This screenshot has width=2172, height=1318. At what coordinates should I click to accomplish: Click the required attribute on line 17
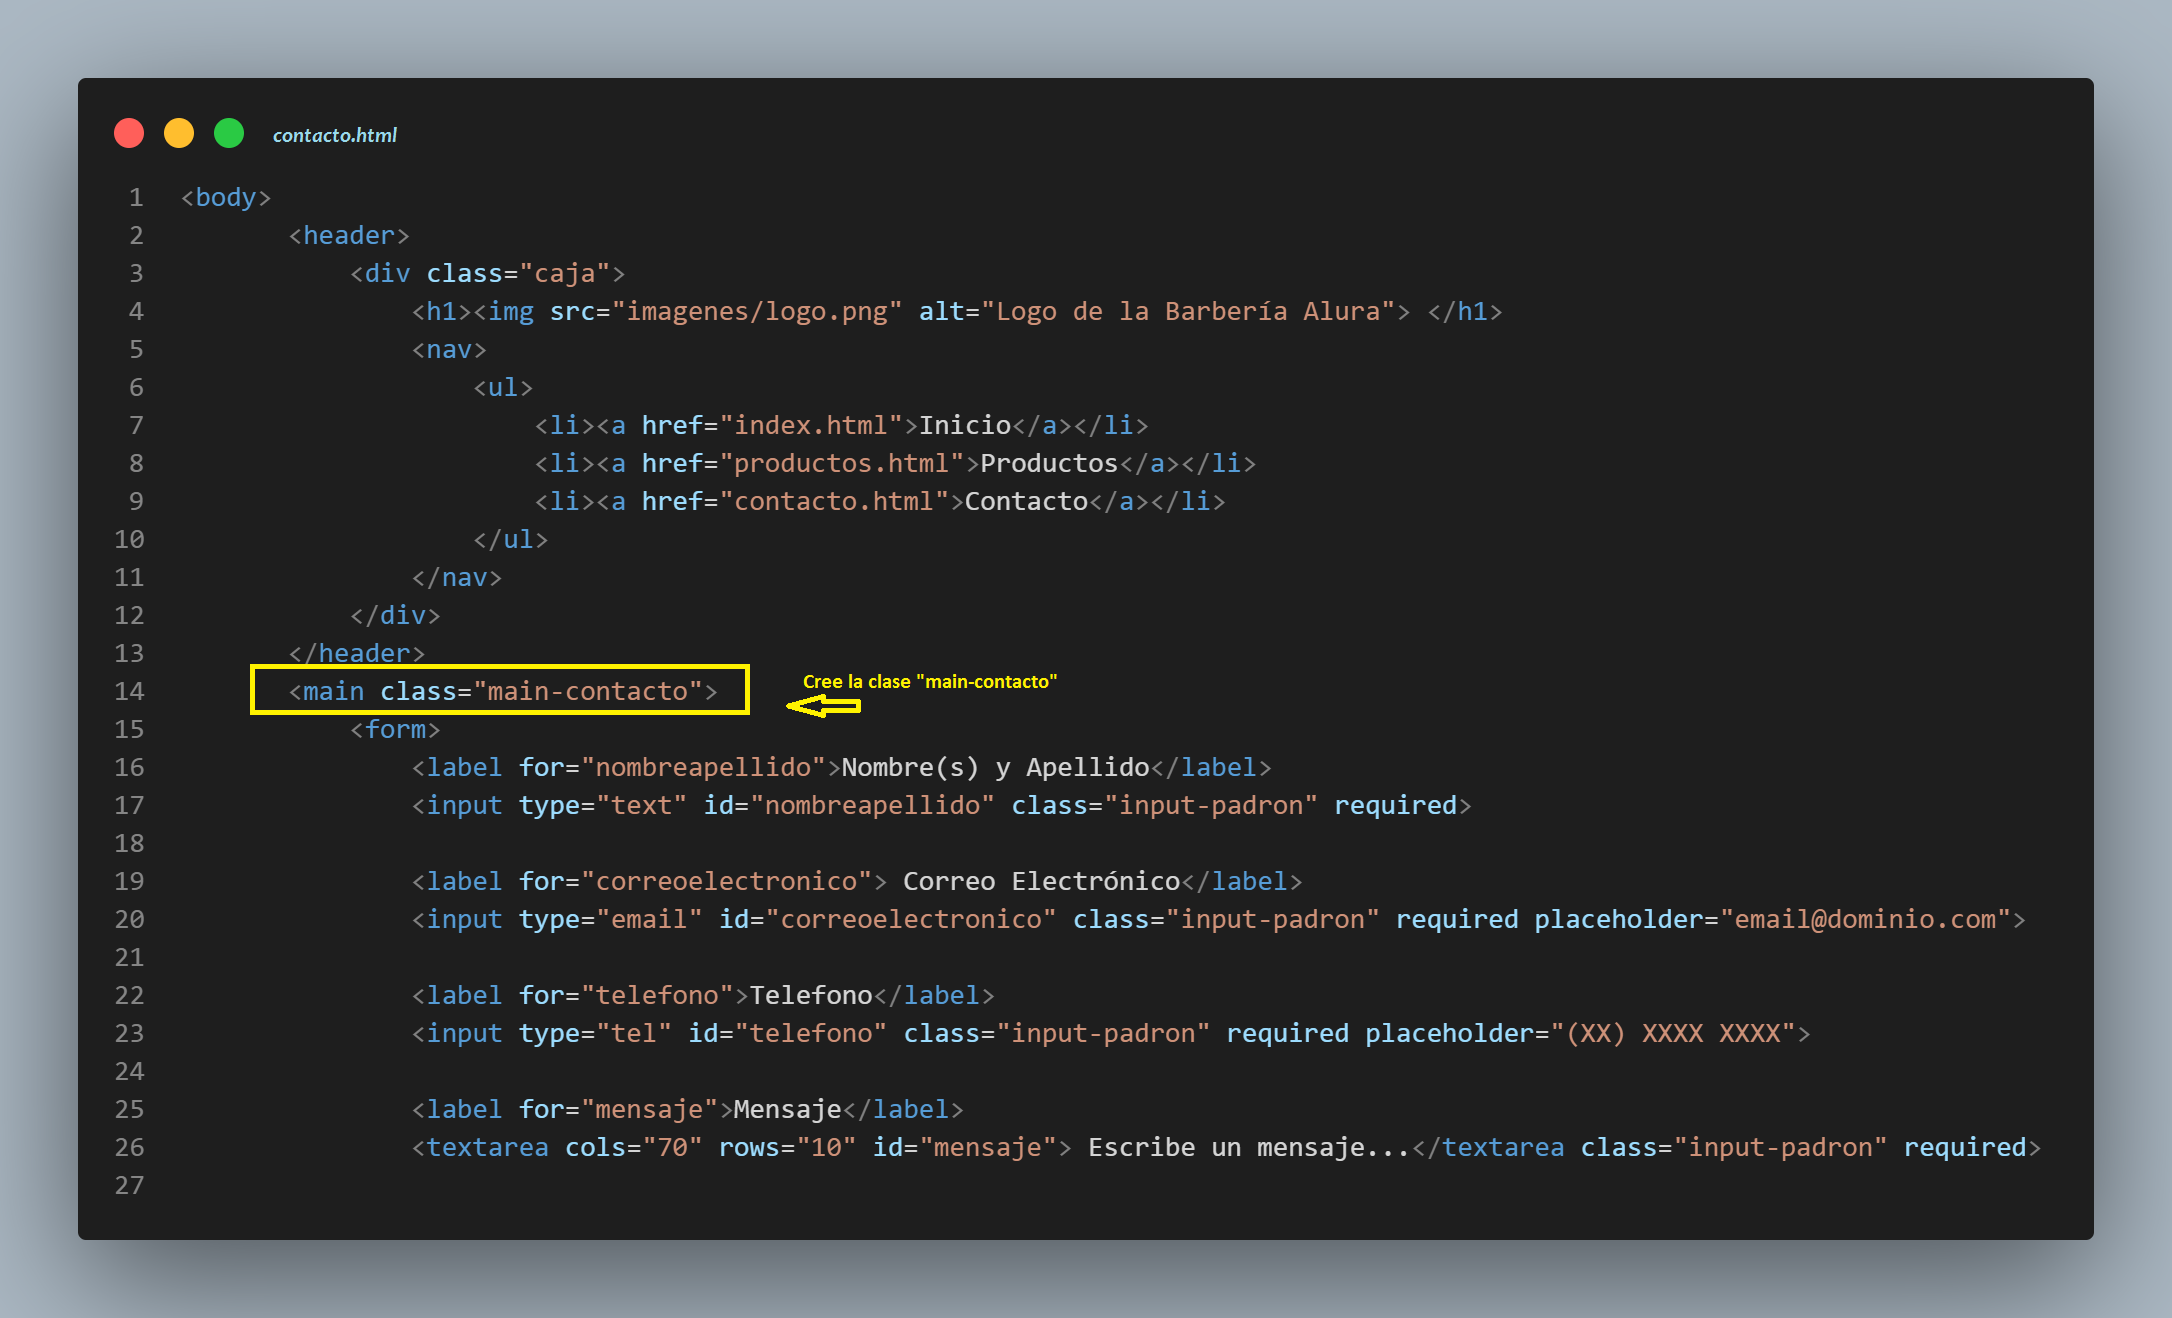point(1395,805)
